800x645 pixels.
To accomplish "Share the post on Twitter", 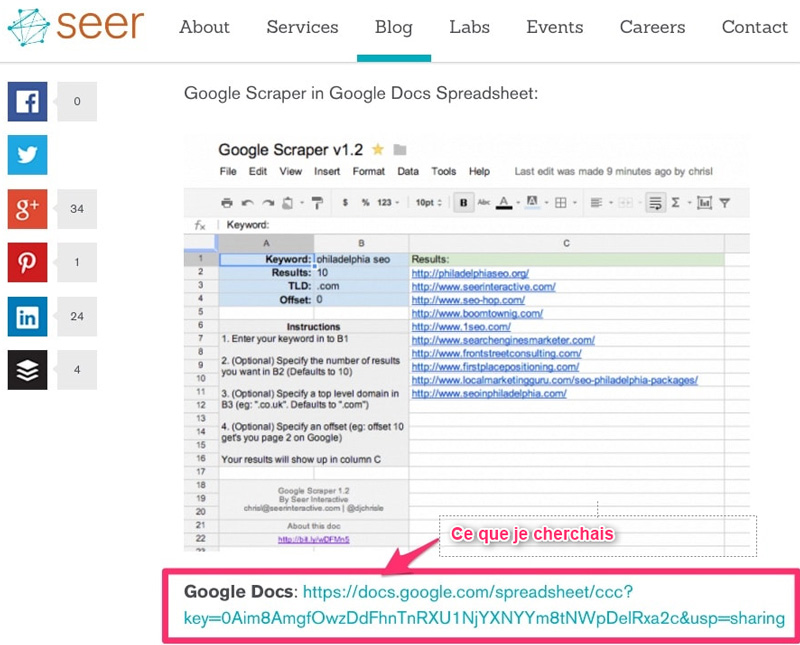I will (28, 155).
